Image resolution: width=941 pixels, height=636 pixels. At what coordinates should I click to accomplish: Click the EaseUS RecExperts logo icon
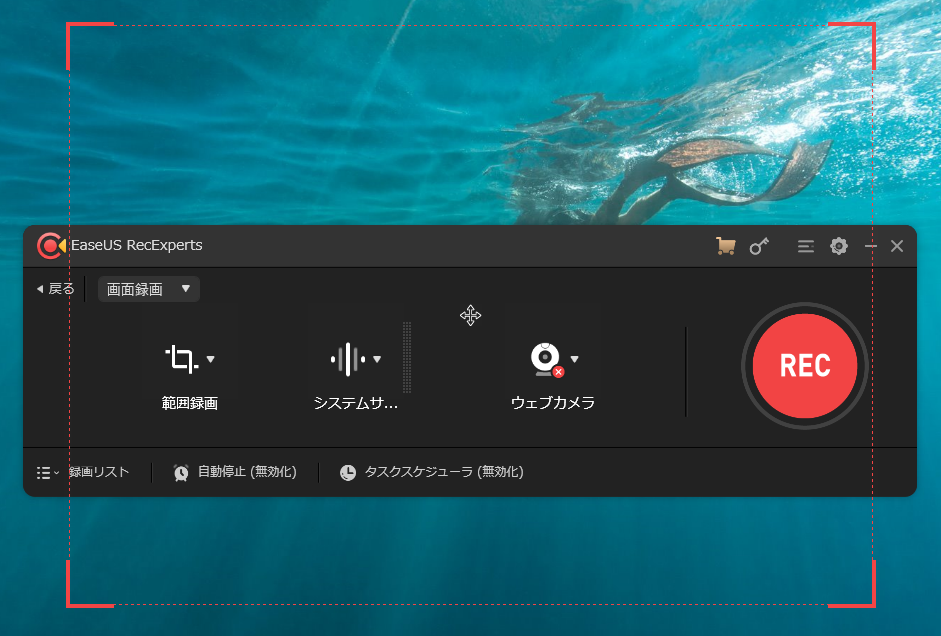tap(51, 246)
